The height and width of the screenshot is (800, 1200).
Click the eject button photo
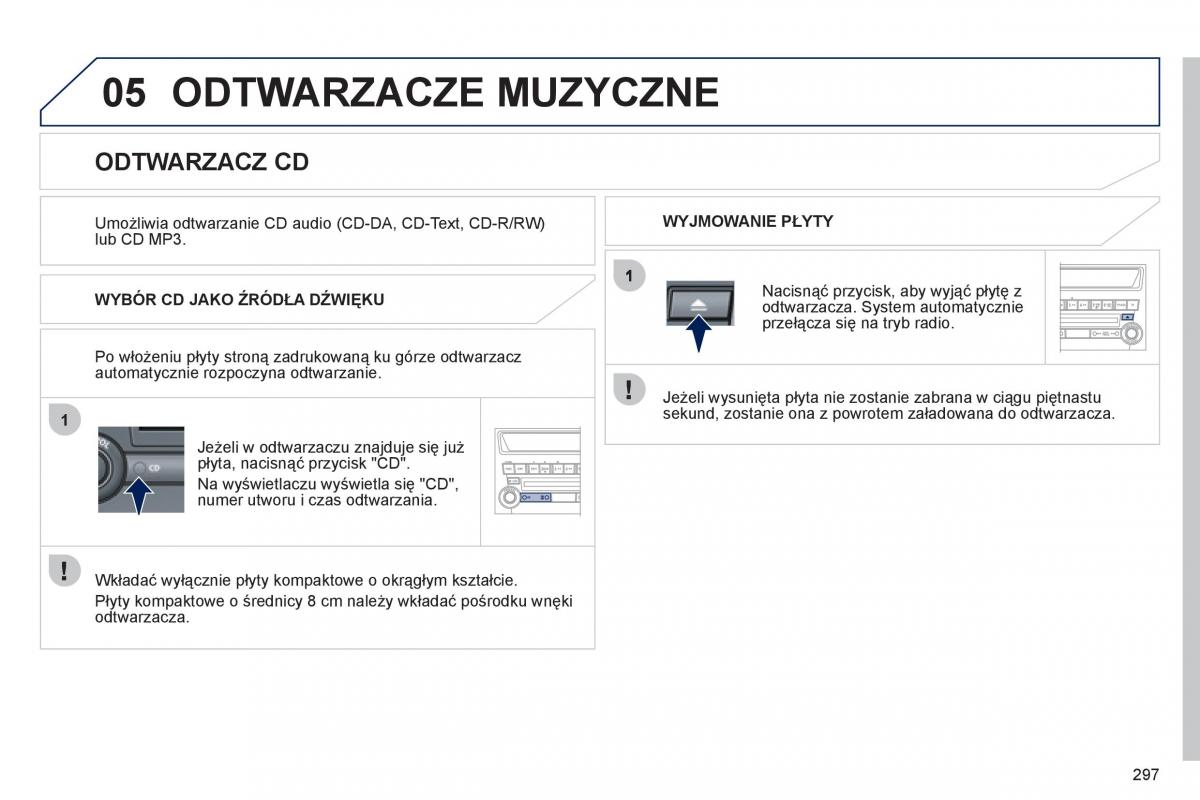pyautogui.click(x=700, y=304)
